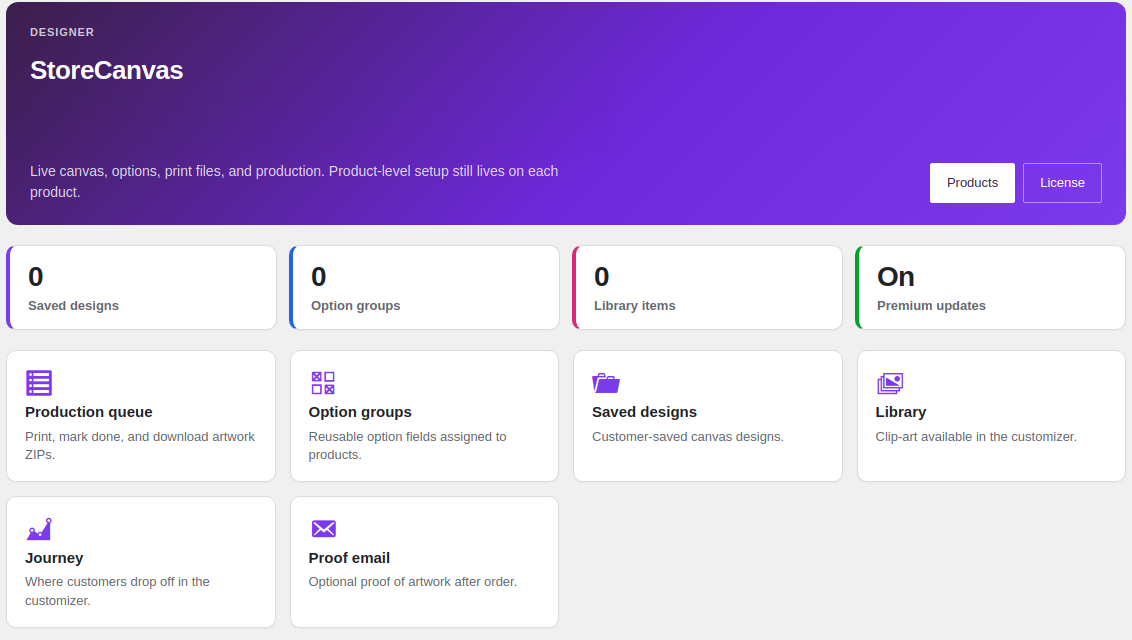Select the 0 Library items stat card

[x=708, y=288]
